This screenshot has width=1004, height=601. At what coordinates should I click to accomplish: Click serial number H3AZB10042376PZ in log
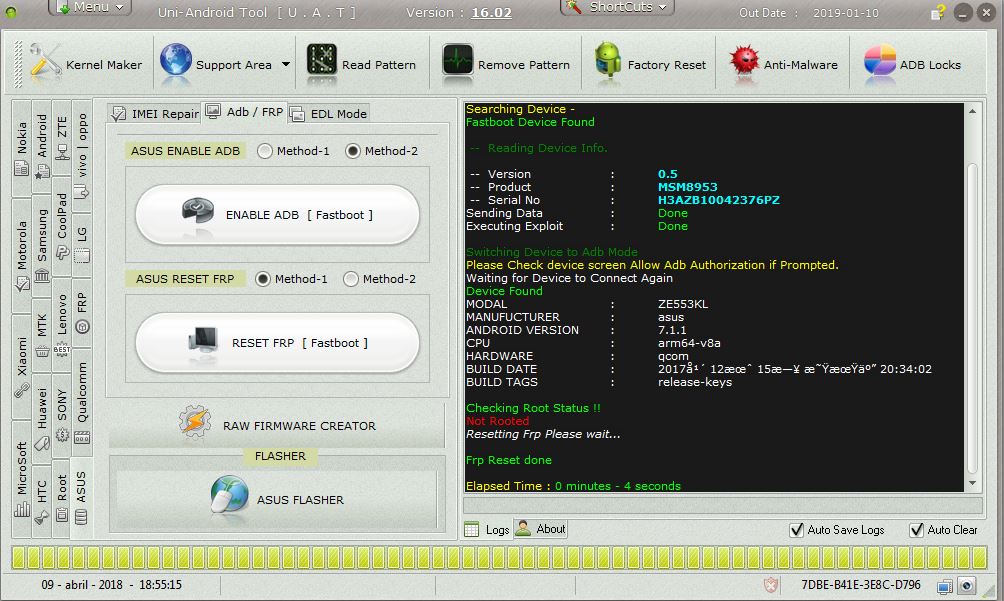718,200
